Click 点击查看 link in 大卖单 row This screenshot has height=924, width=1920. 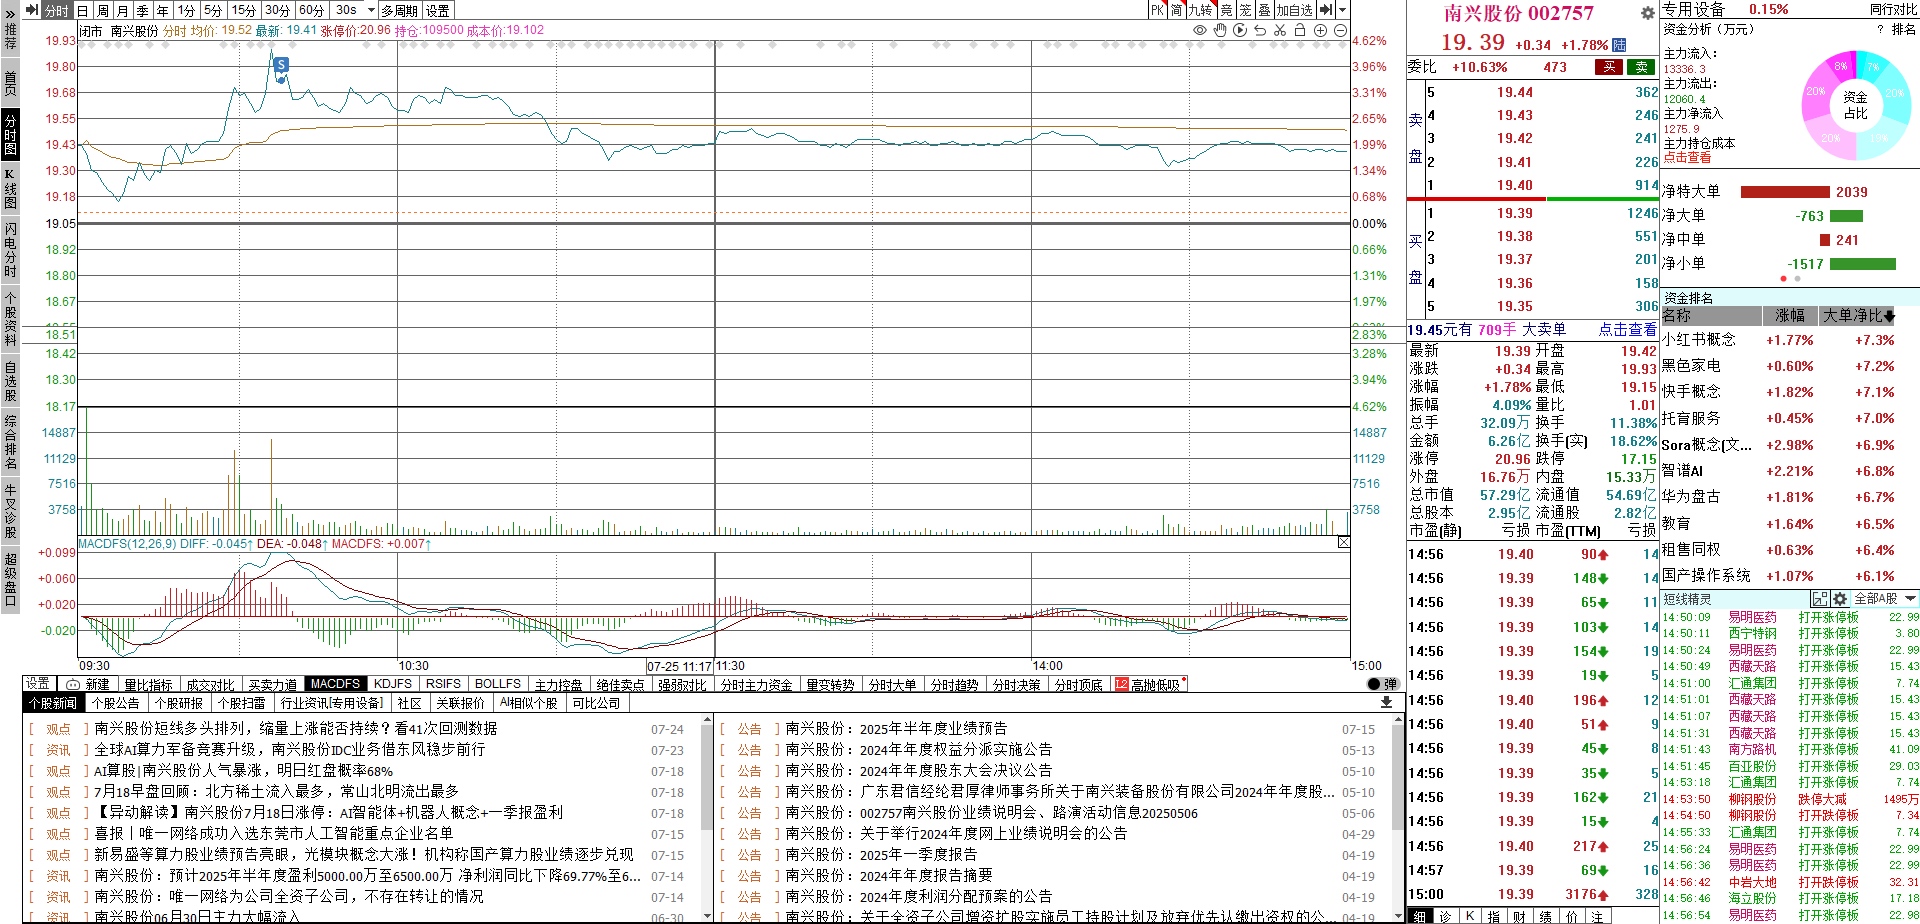[1626, 329]
